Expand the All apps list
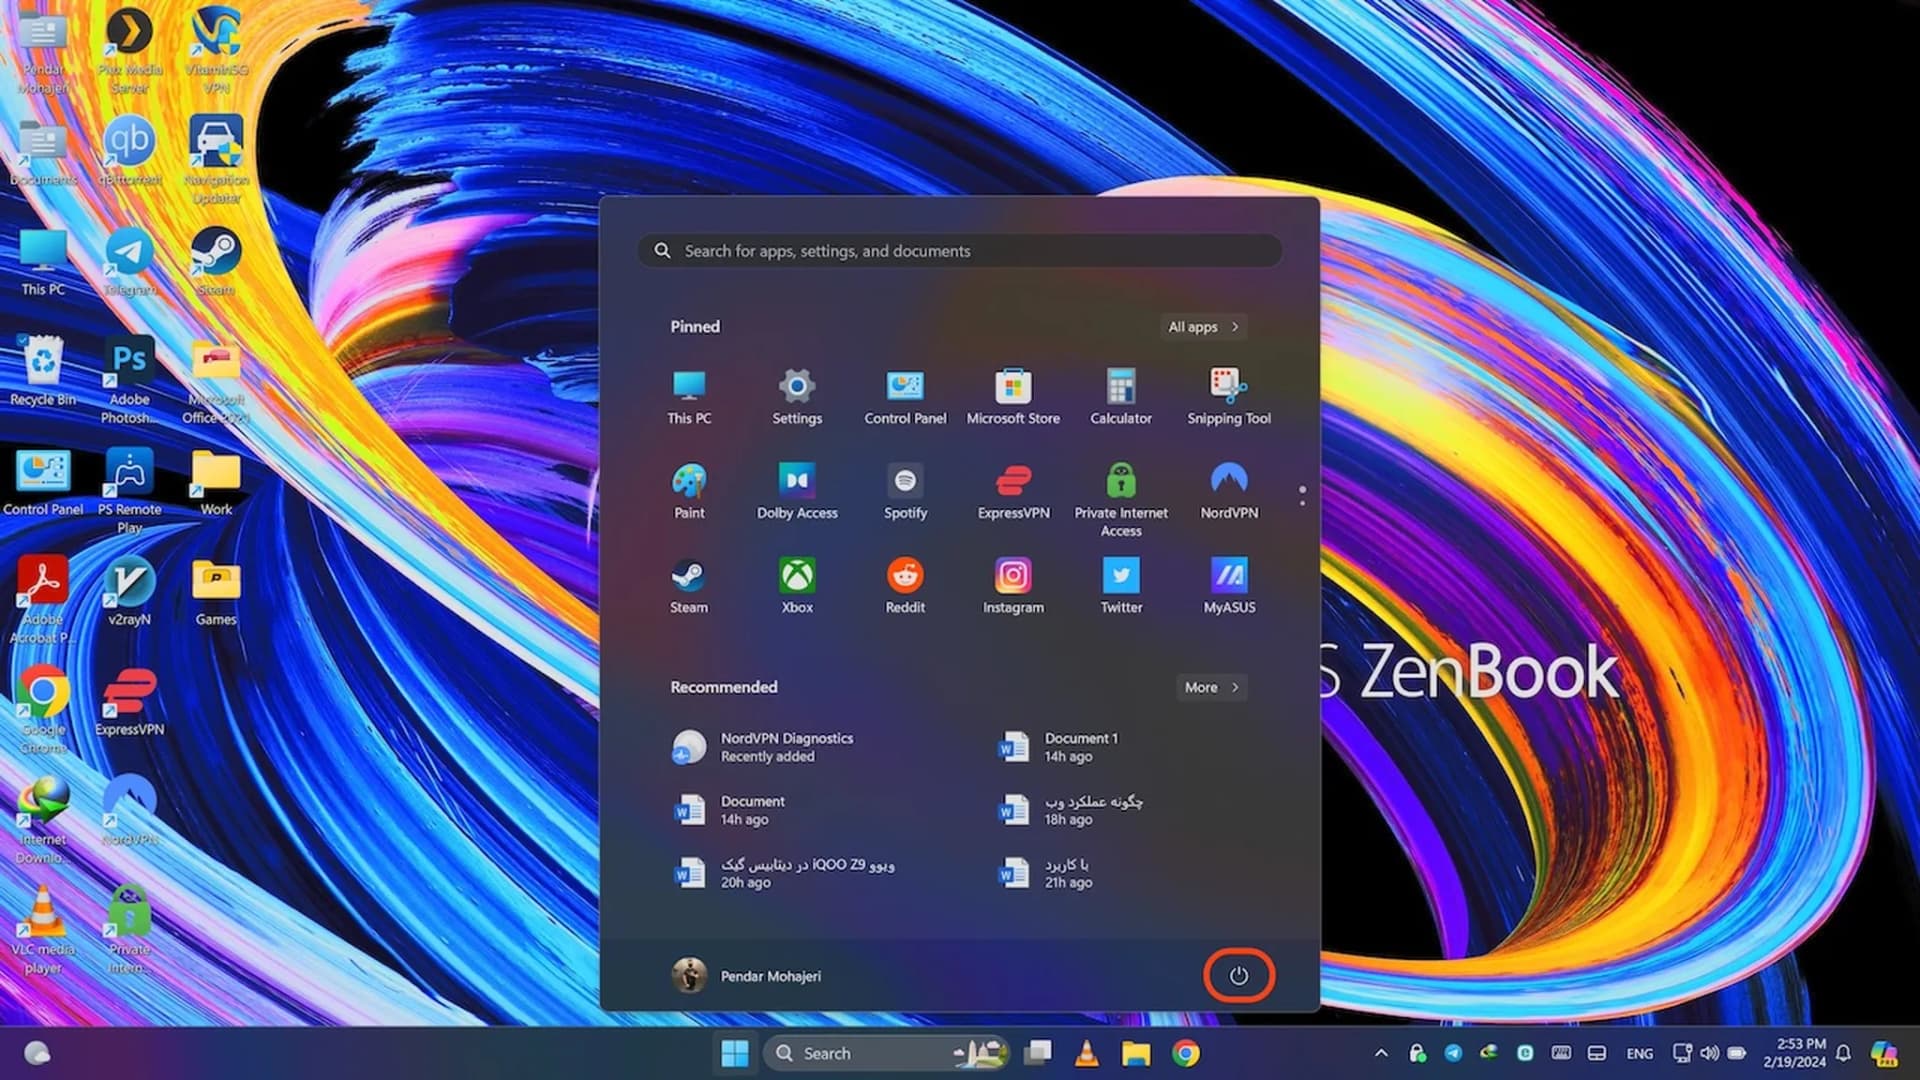Viewport: 1920px width, 1080px height. click(x=1203, y=327)
